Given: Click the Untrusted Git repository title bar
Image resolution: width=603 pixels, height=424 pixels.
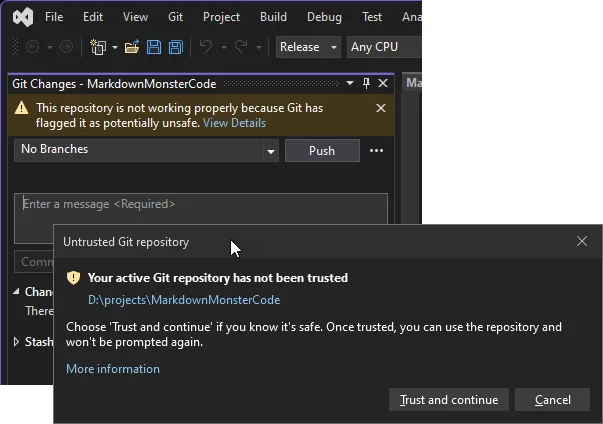Looking at the screenshot, I should point(328,242).
